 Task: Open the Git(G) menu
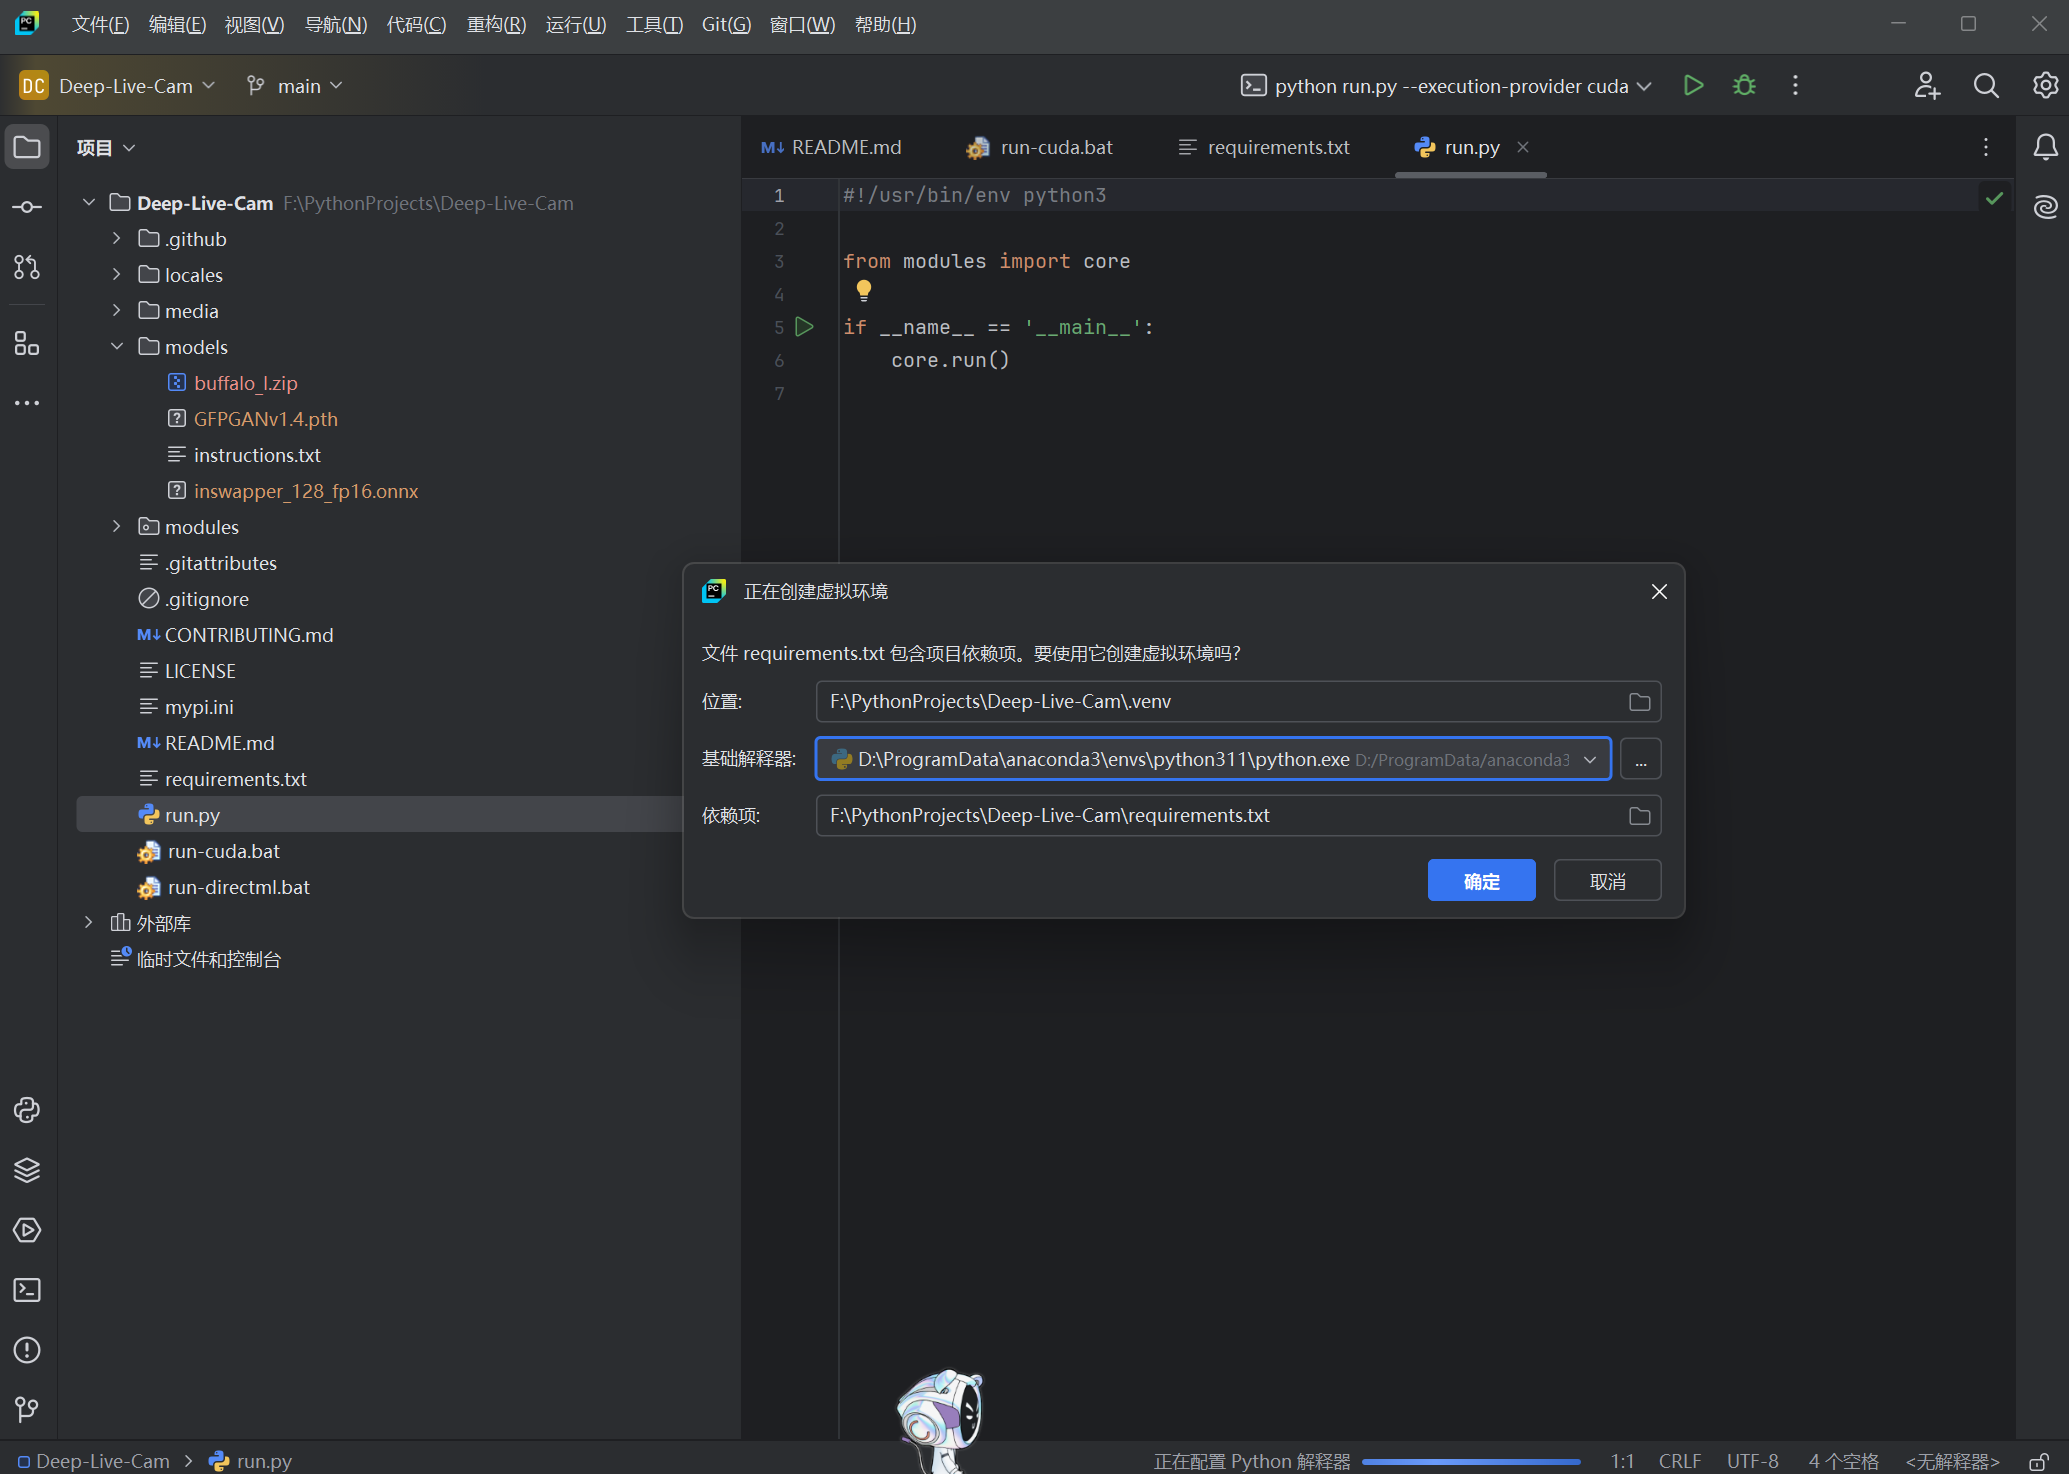(725, 24)
